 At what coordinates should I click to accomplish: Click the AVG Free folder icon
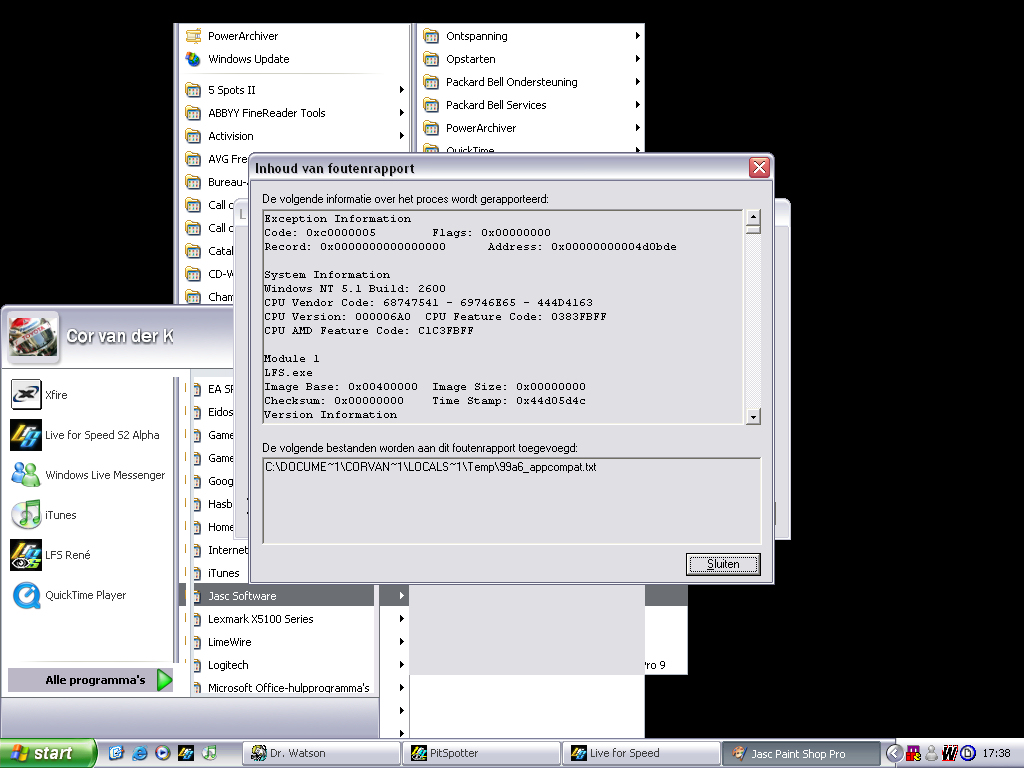(x=193, y=159)
